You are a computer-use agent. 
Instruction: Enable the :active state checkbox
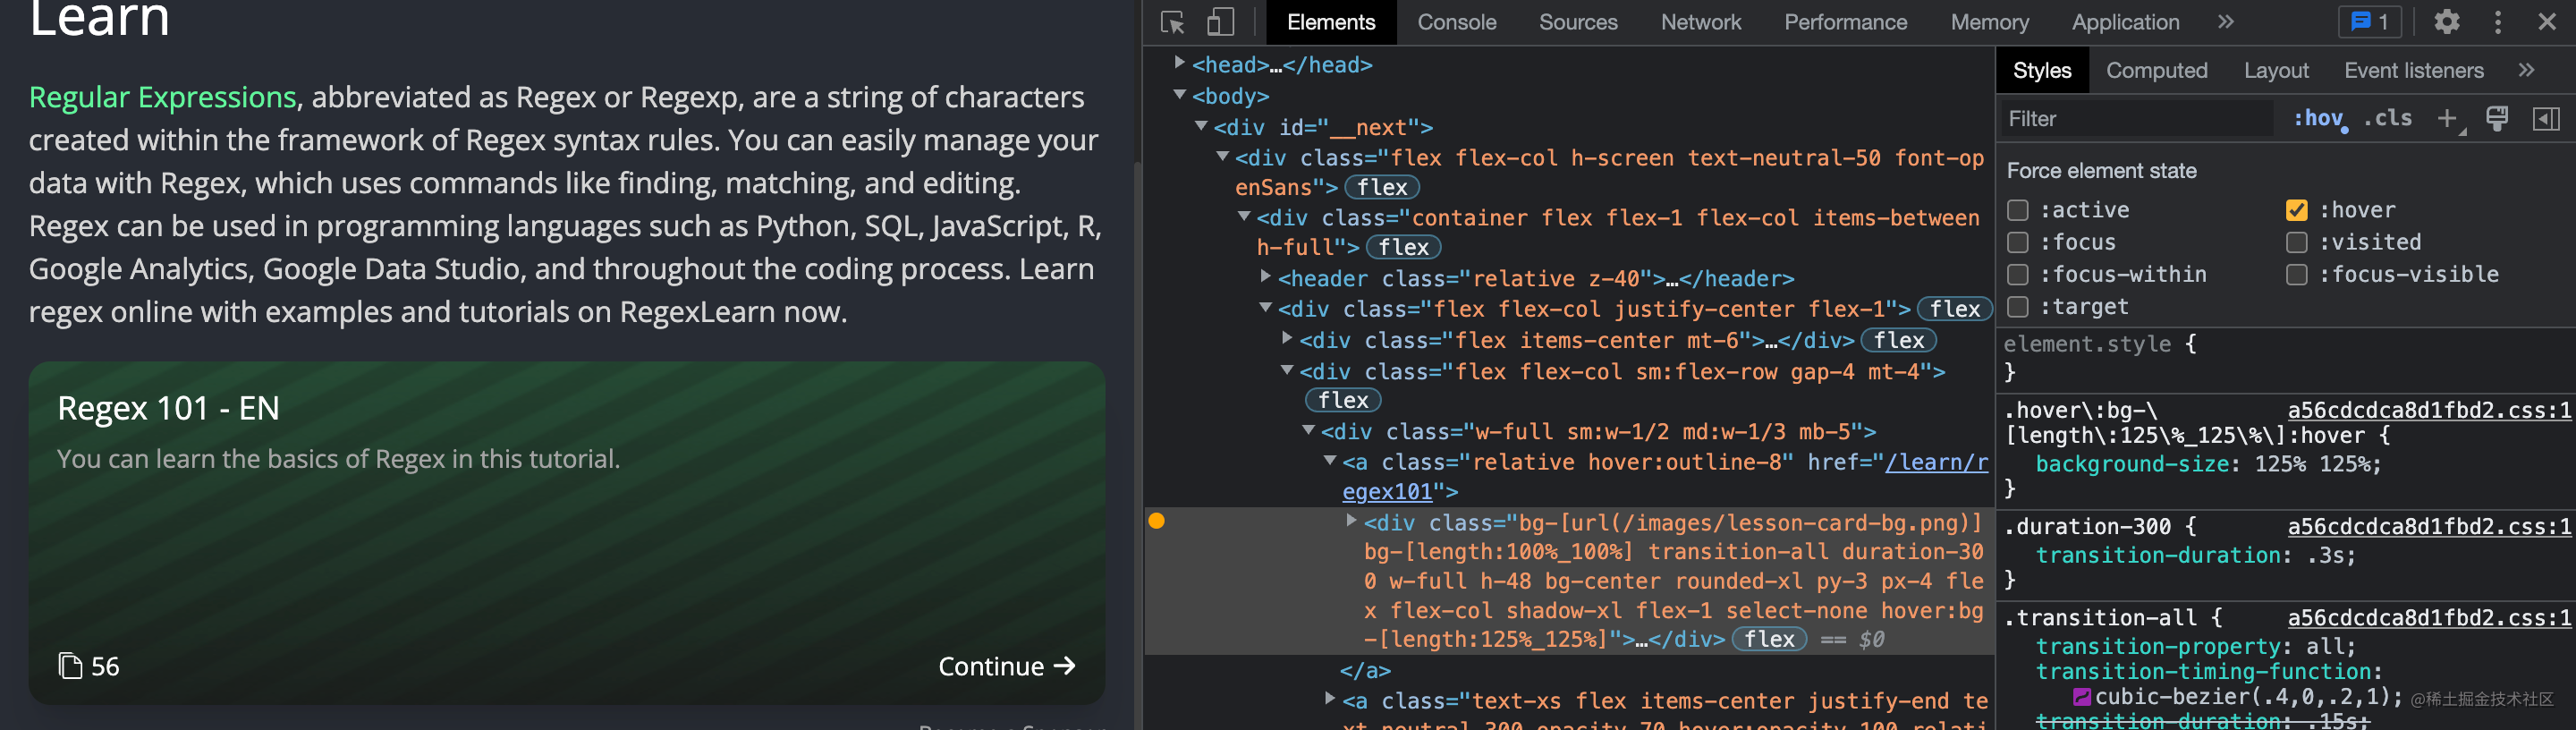pos(2018,210)
